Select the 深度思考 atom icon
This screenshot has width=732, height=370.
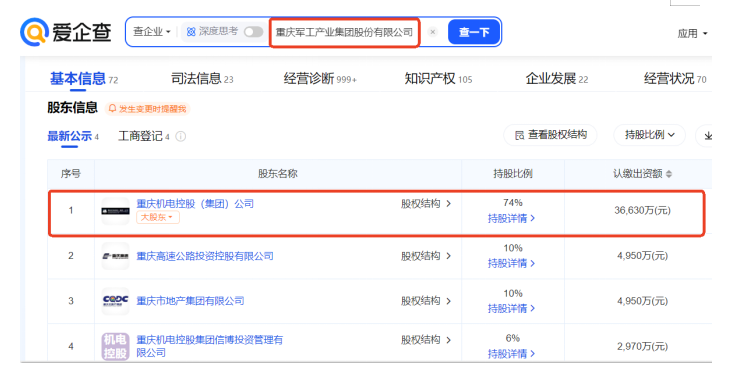coord(191,32)
